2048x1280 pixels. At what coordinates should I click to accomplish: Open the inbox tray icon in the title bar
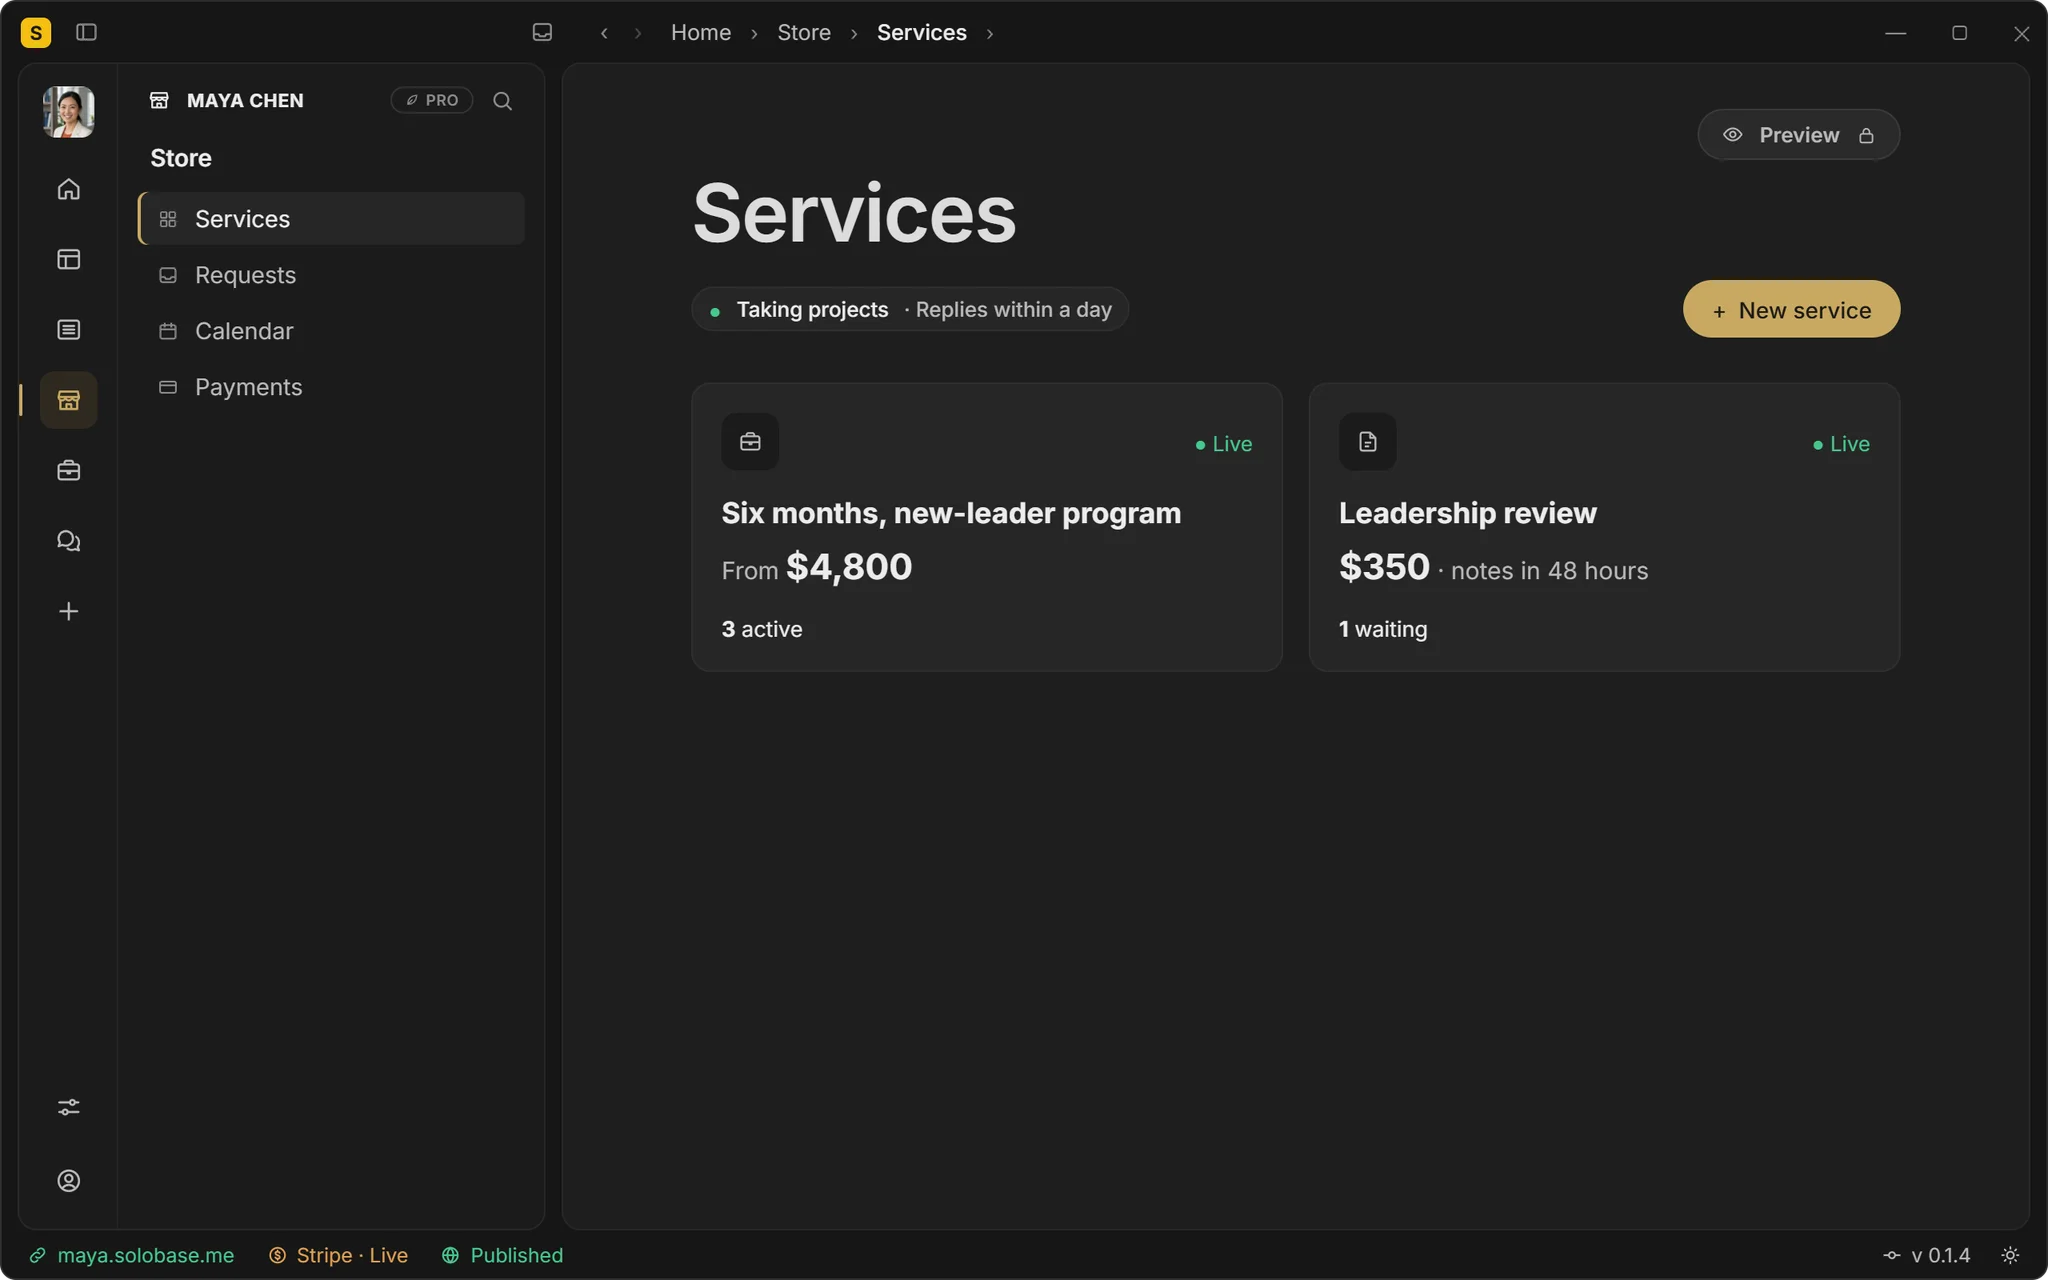(x=542, y=33)
